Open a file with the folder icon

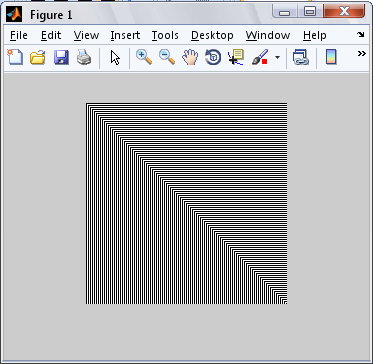click(x=37, y=57)
